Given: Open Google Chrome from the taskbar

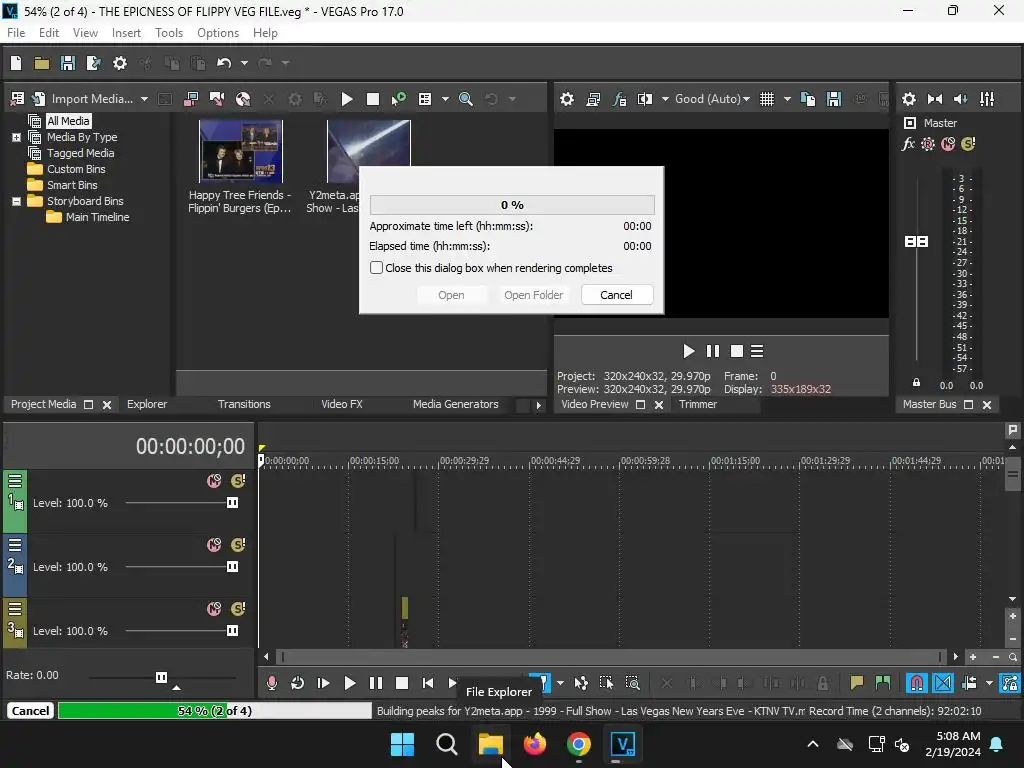Looking at the screenshot, I should pos(579,744).
